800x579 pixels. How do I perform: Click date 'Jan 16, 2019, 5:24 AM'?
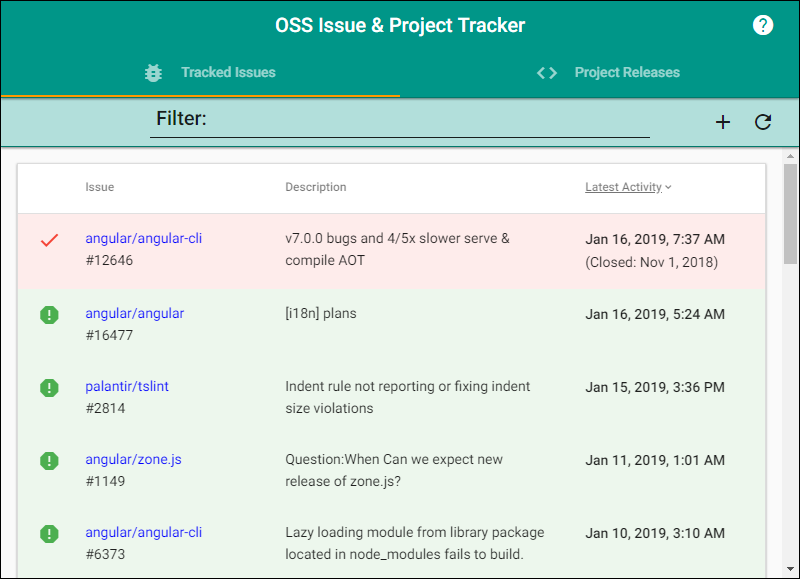[655, 314]
